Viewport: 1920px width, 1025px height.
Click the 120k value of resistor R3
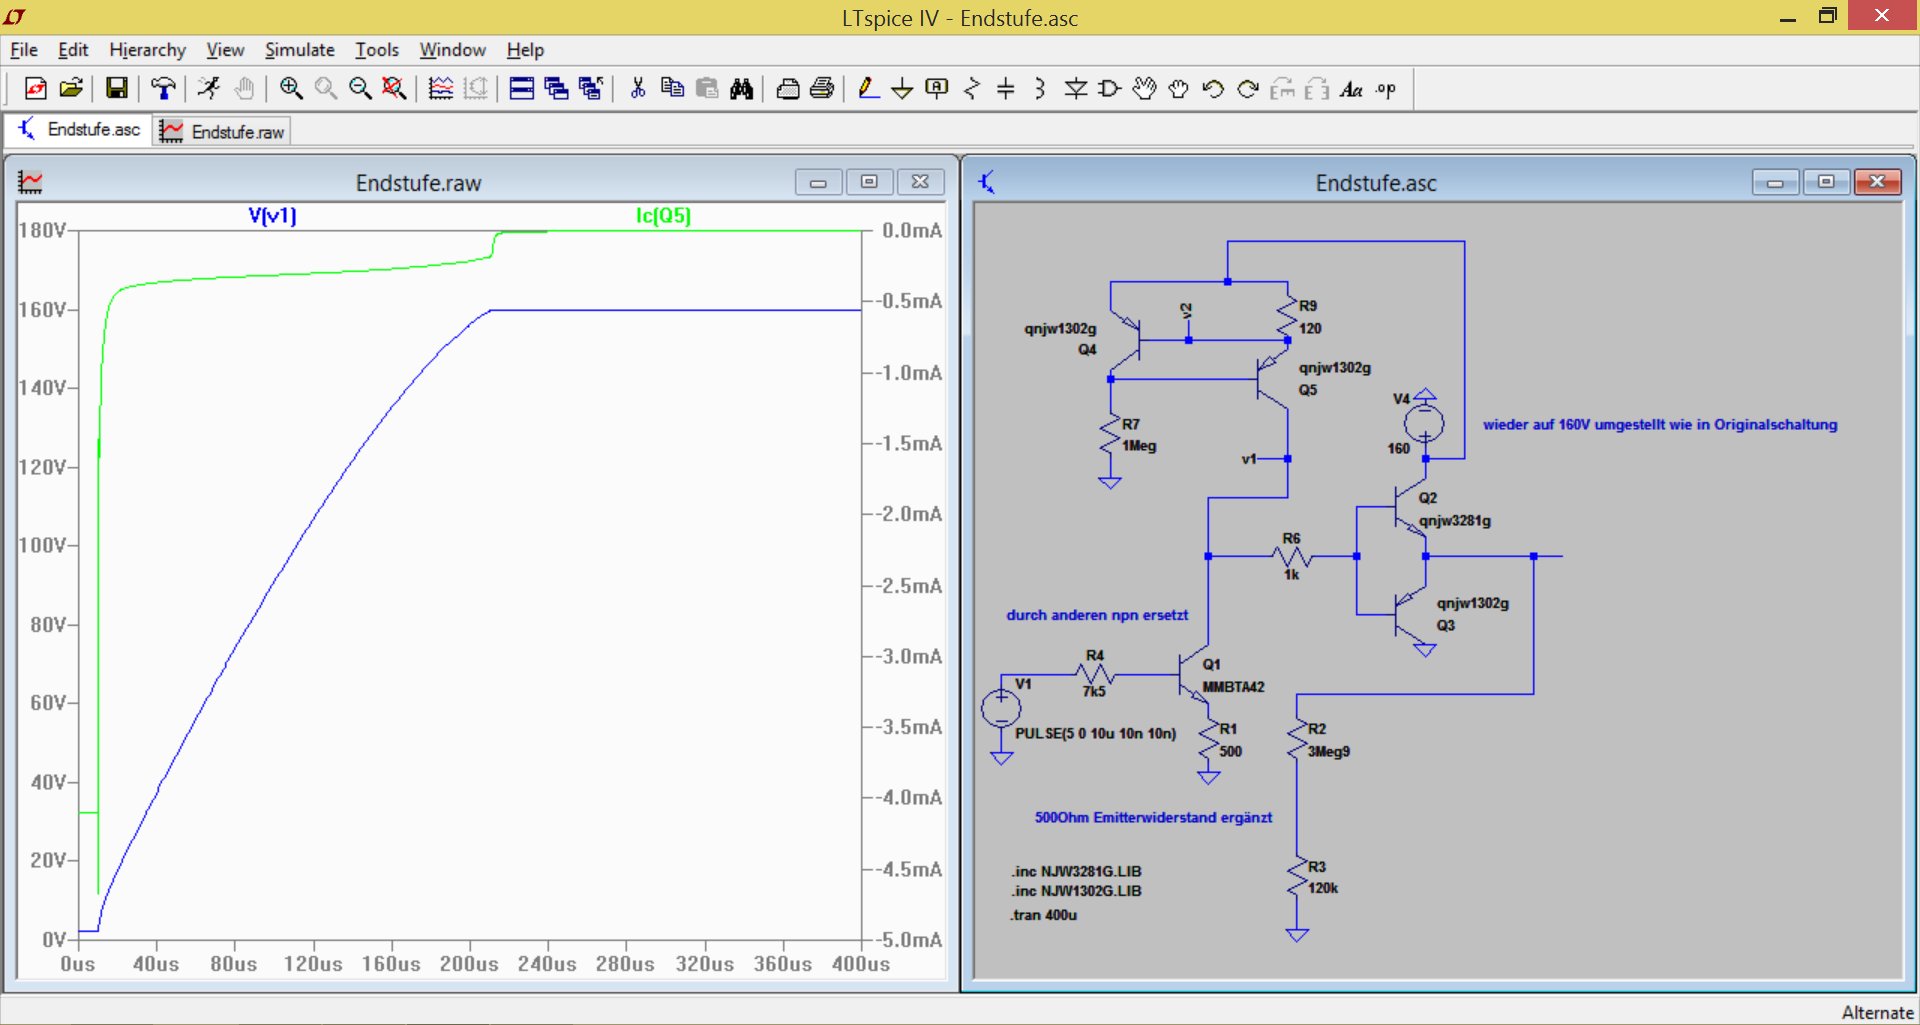tap(1323, 888)
